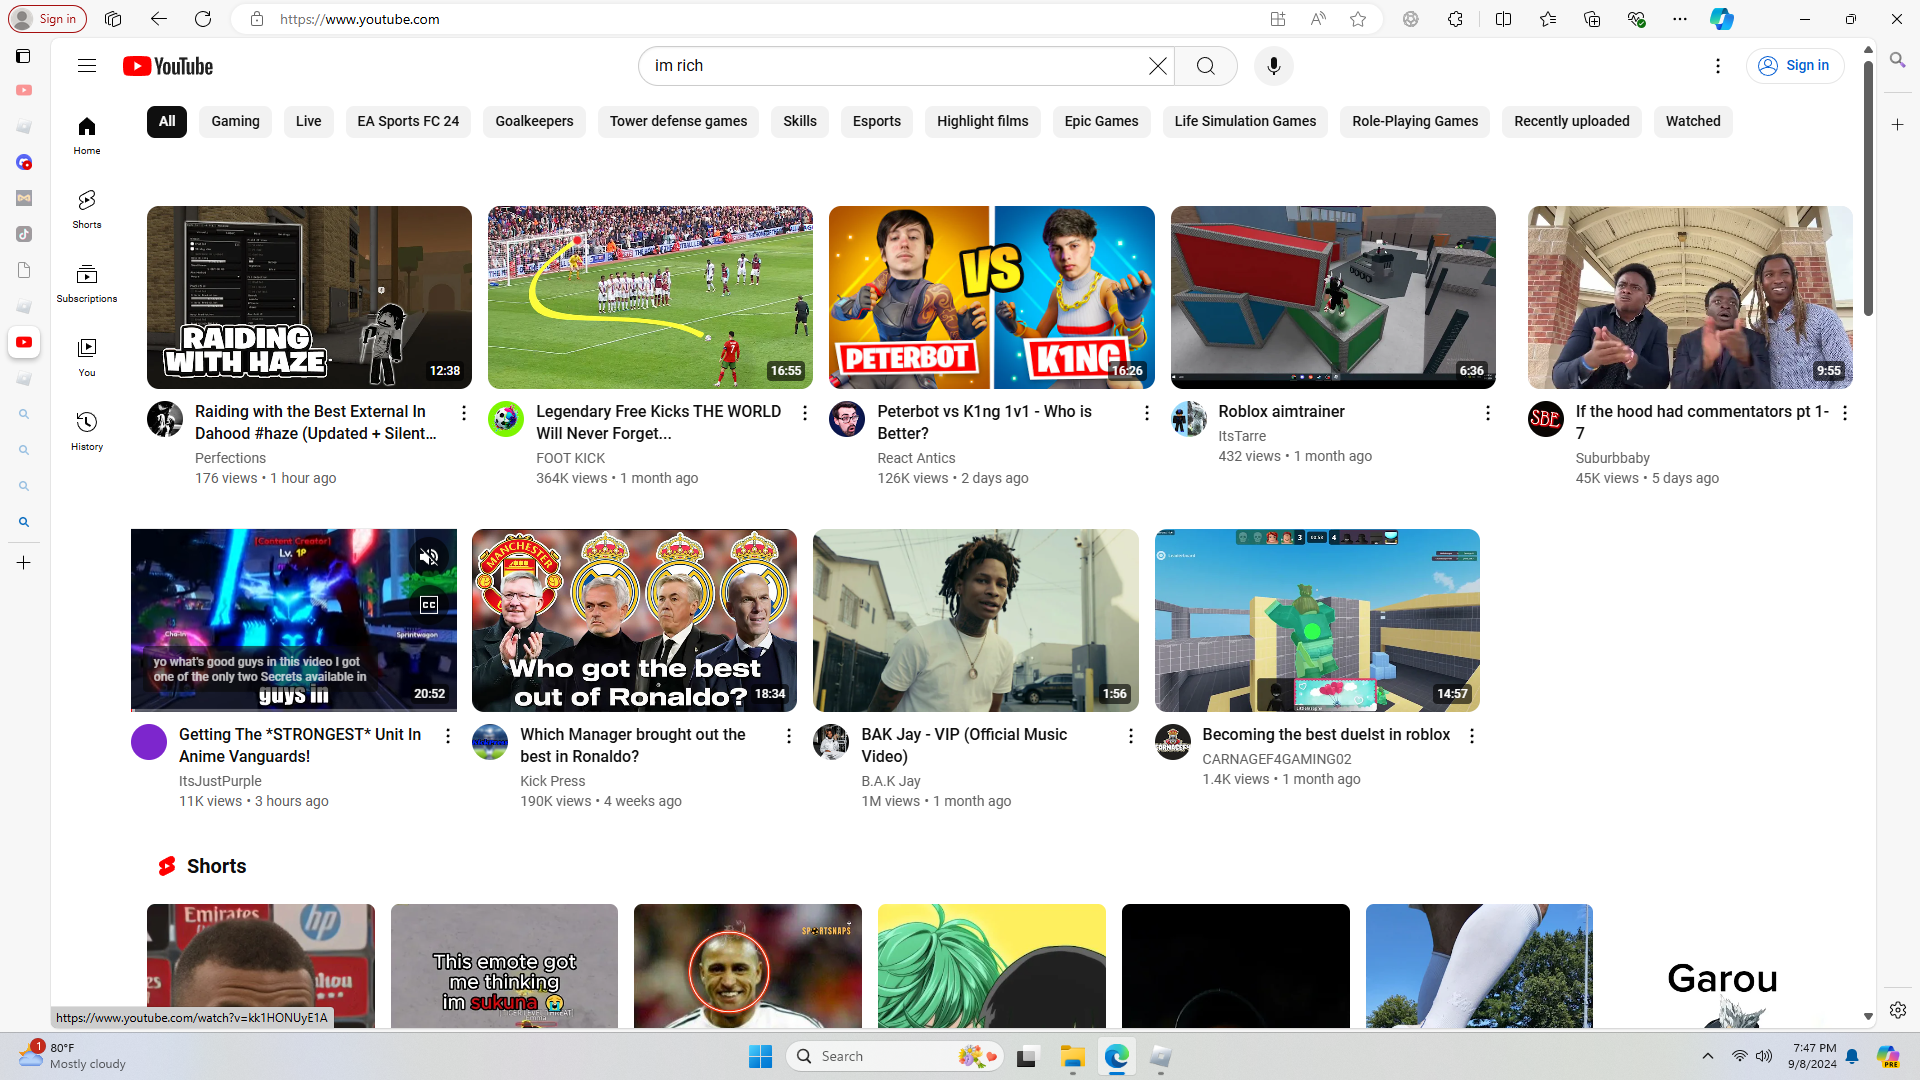Clear the search box text

point(1157,66)
